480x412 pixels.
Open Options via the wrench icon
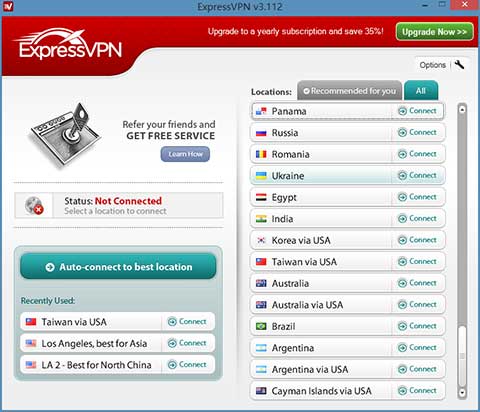[460, 64]
